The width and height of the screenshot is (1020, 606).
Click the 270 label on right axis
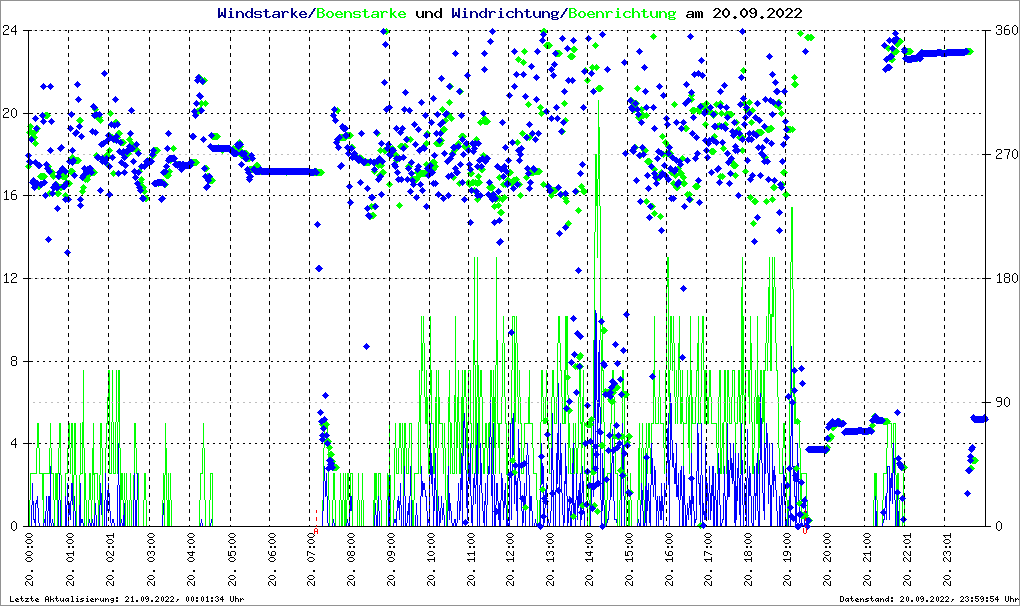[x=1004, y=154]
